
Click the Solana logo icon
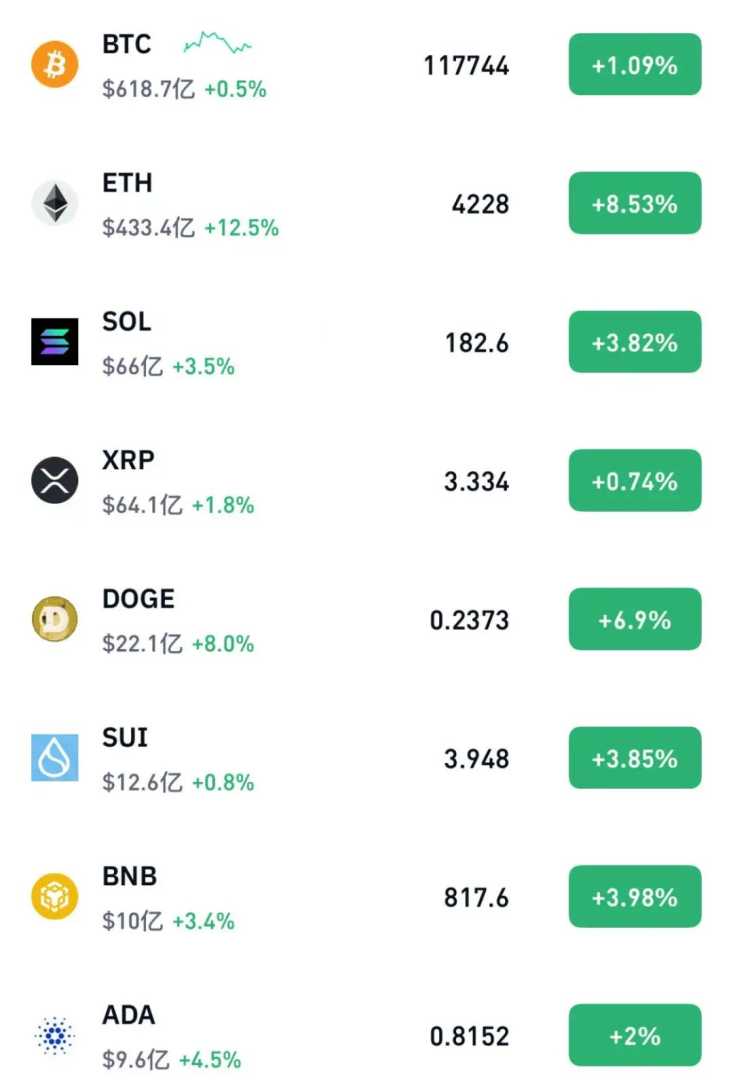tap(55, 342)
